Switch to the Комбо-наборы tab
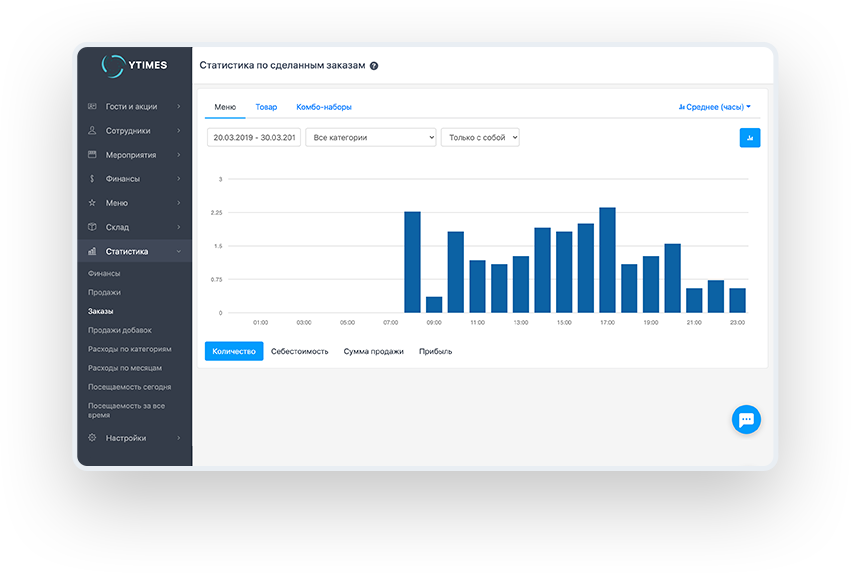Viewport: 851px width, 573px height. [x=324, y=107]
